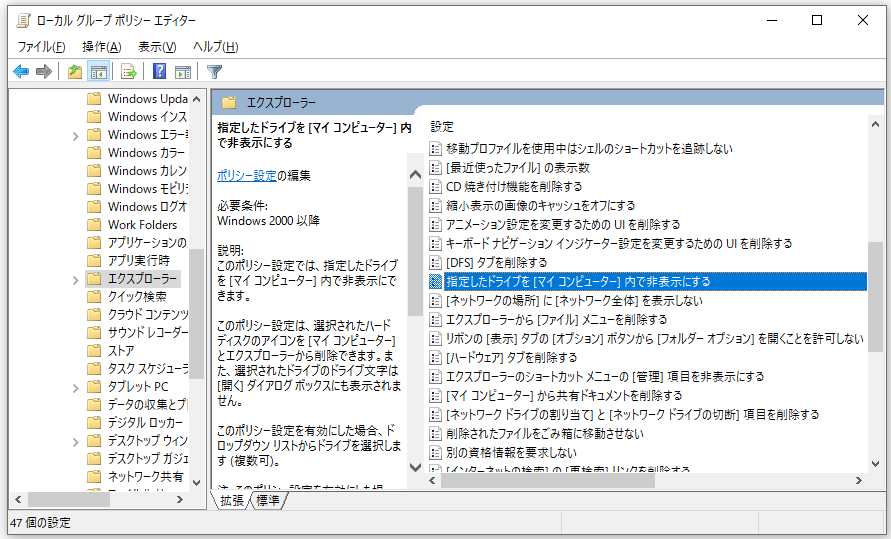Select the サウンド レコーダー tree item

pyautogui.click(x=148, y=332)
